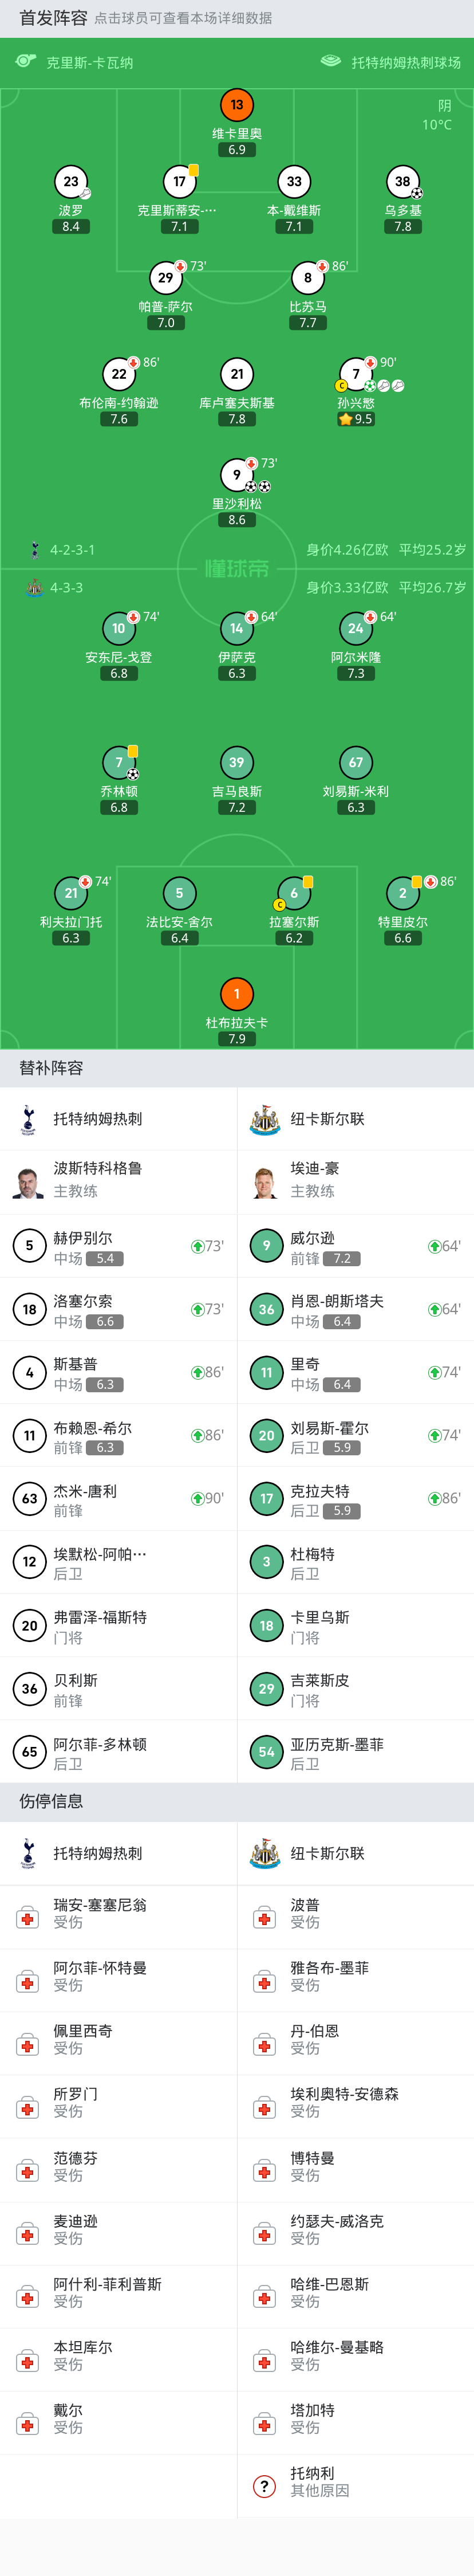The image size is (474, 2576).
Task: Open goalkeeper 维卡里奥 number 13 icon
Action: (x=237, y=105)
